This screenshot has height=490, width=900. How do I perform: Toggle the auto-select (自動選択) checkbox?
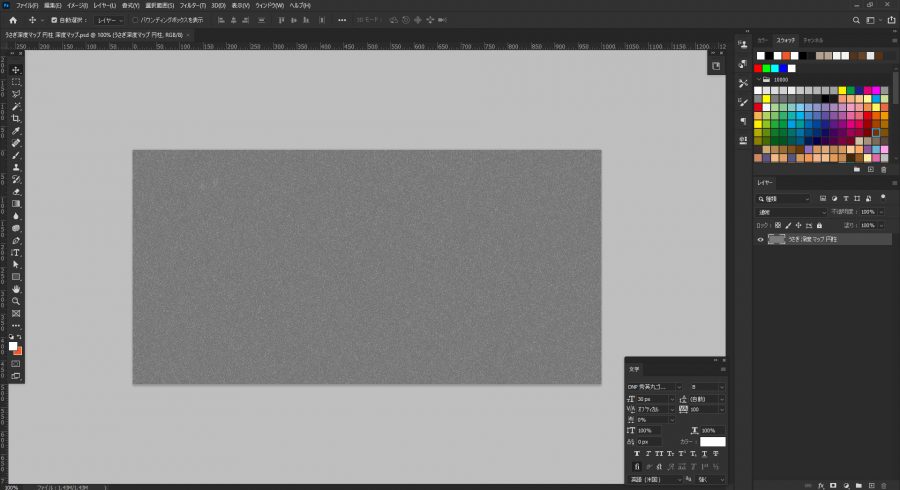coord(53,20)
